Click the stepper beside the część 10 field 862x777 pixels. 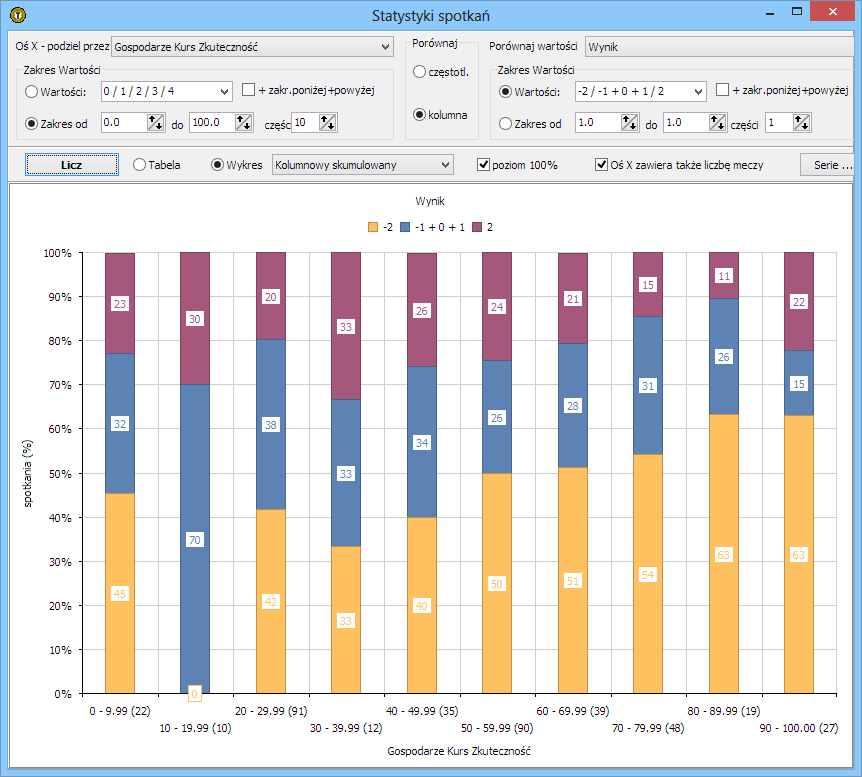[328, 123]
